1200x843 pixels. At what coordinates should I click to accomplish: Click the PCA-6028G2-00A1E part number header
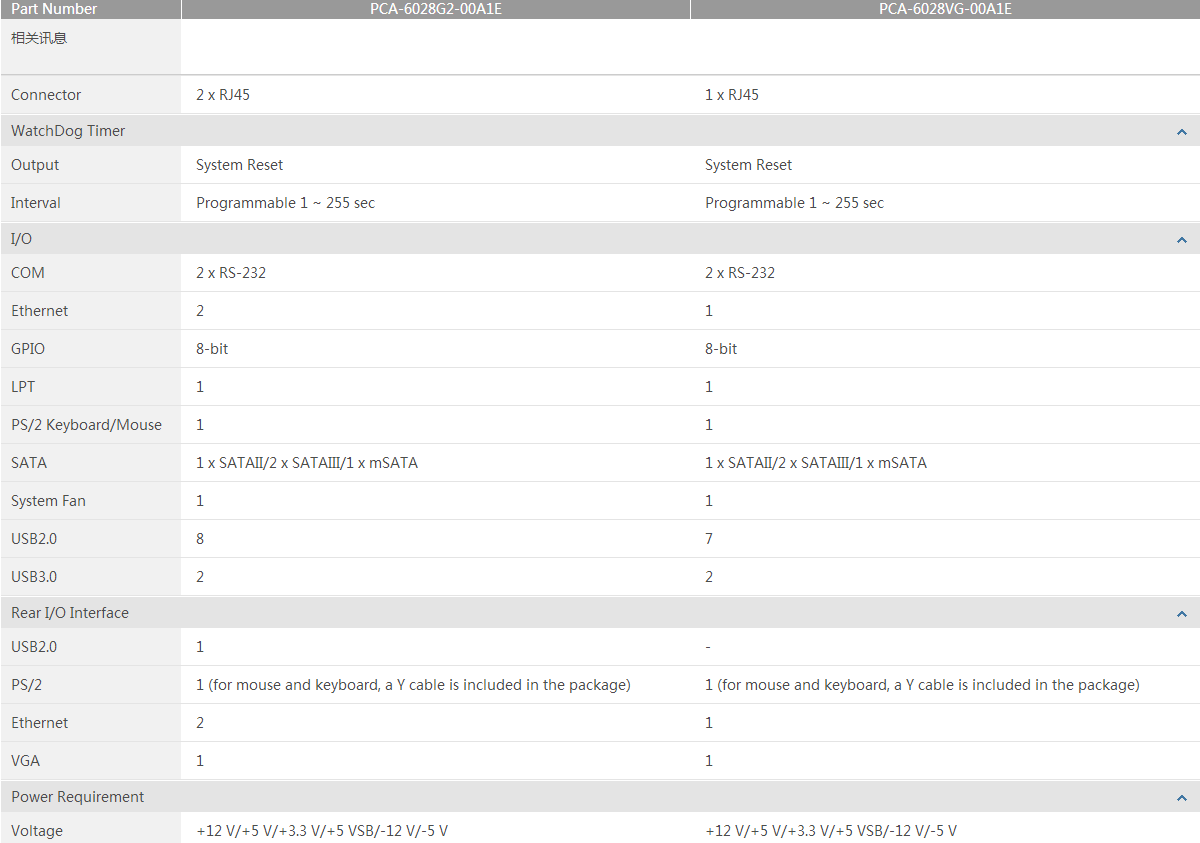[x=435, y=9]
